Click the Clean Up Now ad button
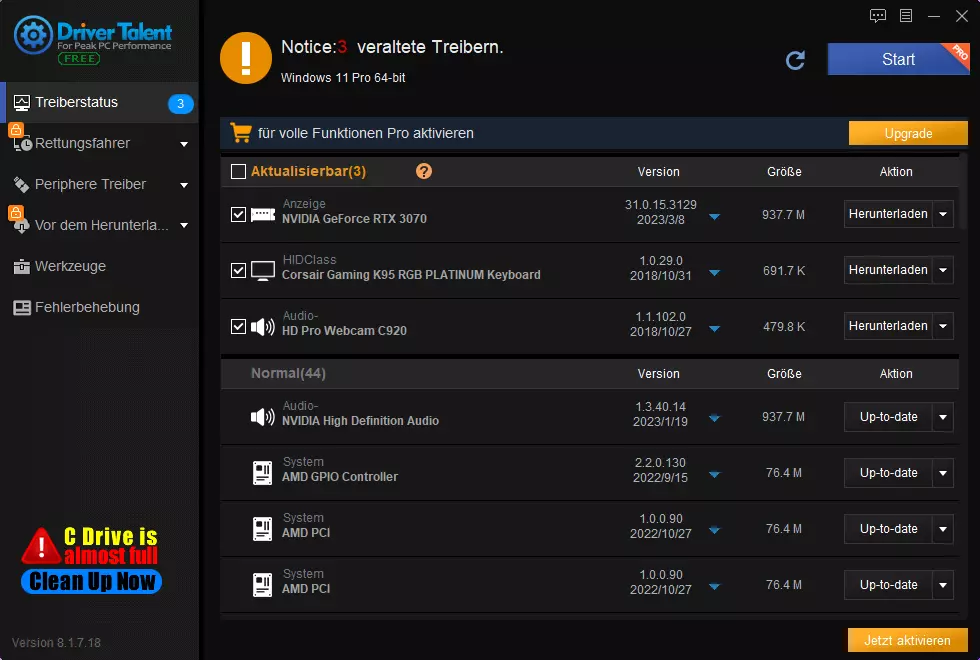 [x=91, y=581]
